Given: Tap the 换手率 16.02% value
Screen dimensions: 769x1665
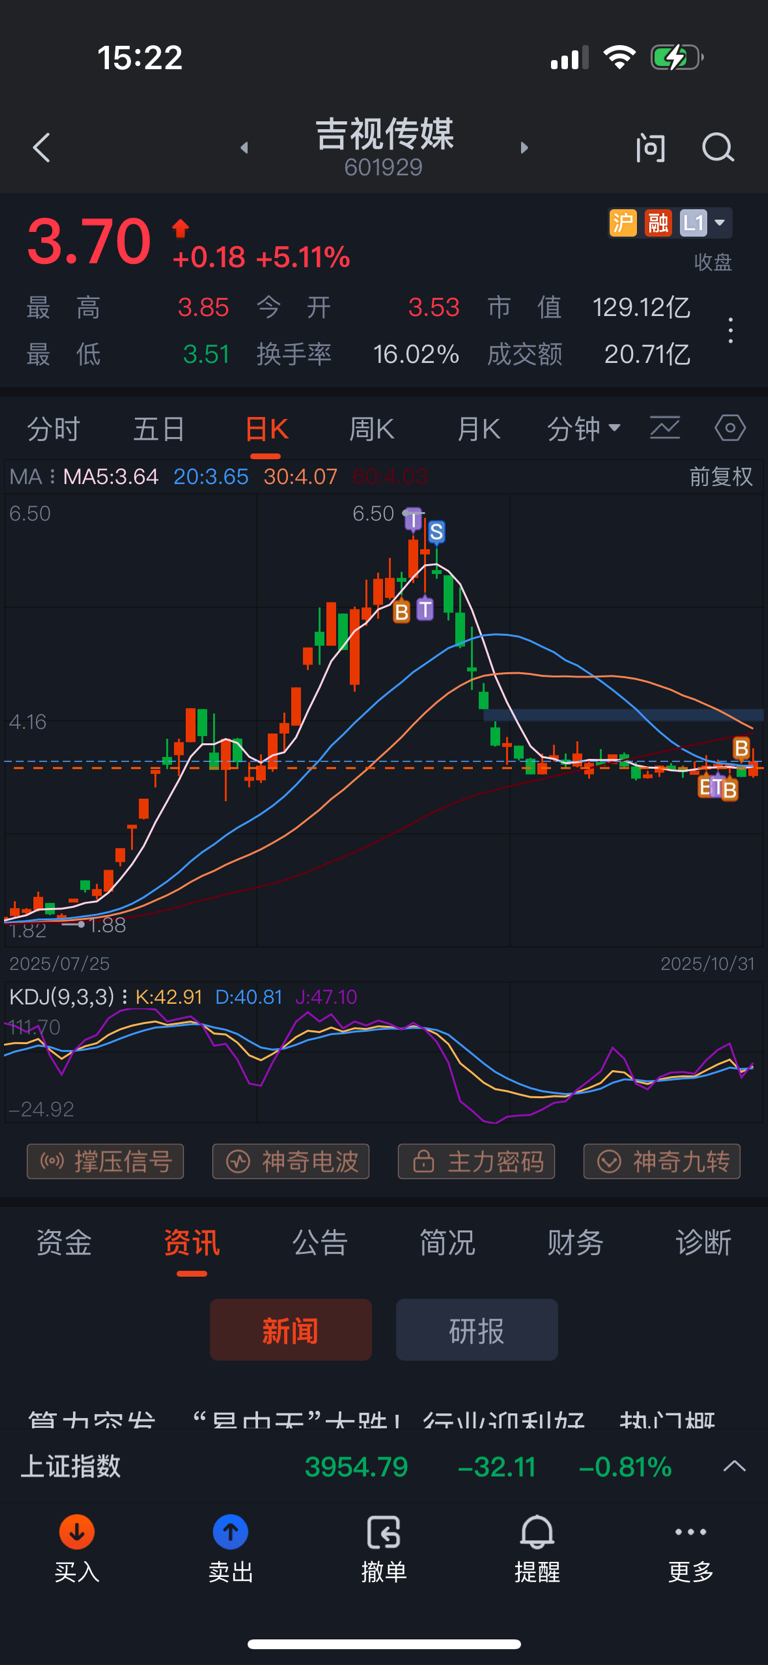Looking at the screenshot, I should point(416,355).
